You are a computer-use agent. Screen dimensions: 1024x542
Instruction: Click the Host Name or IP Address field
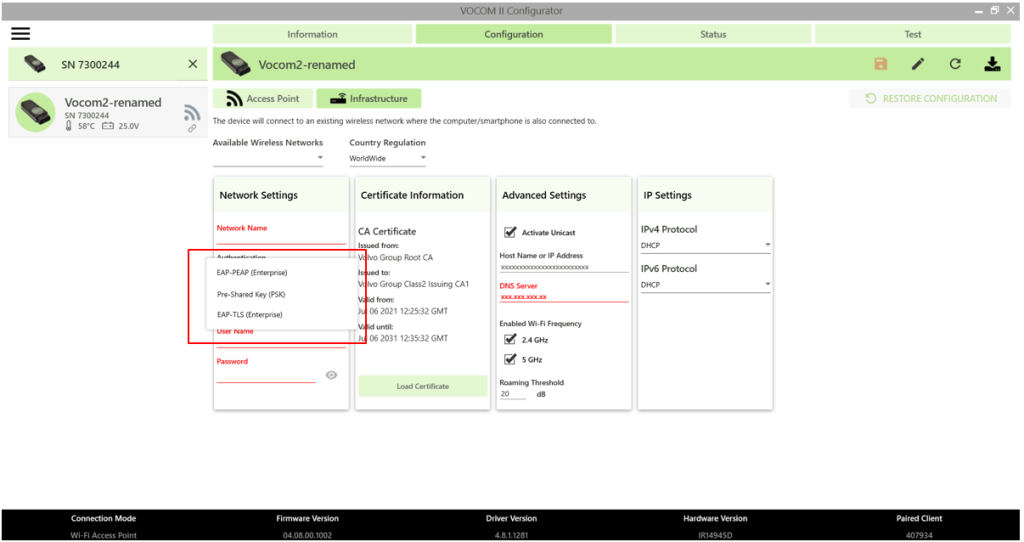pos(564,267)
